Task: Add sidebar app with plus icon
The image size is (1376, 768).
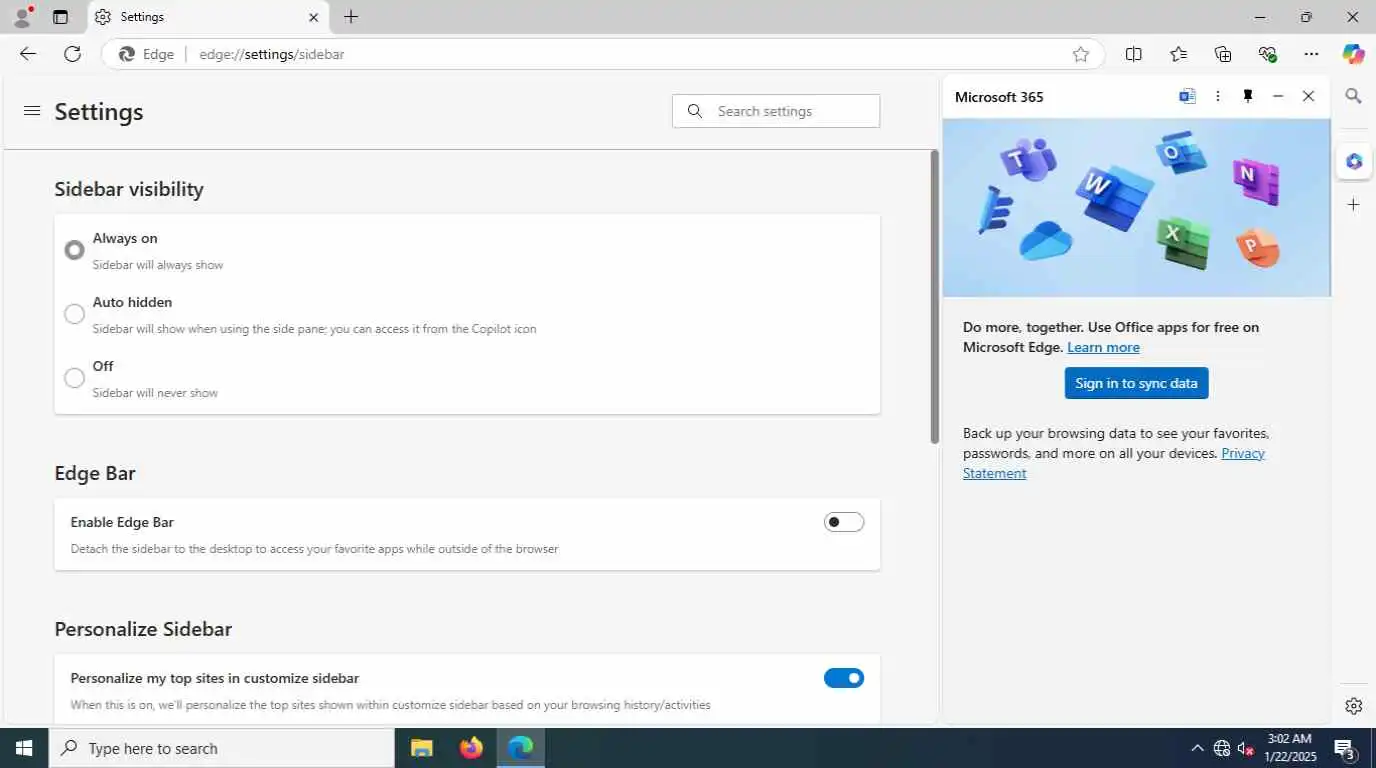Action: [x=1353, y=204]
